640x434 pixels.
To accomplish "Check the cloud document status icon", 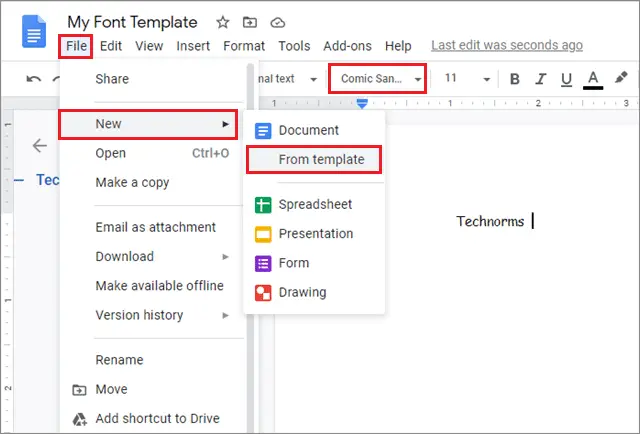I will (x=278, y=22).
